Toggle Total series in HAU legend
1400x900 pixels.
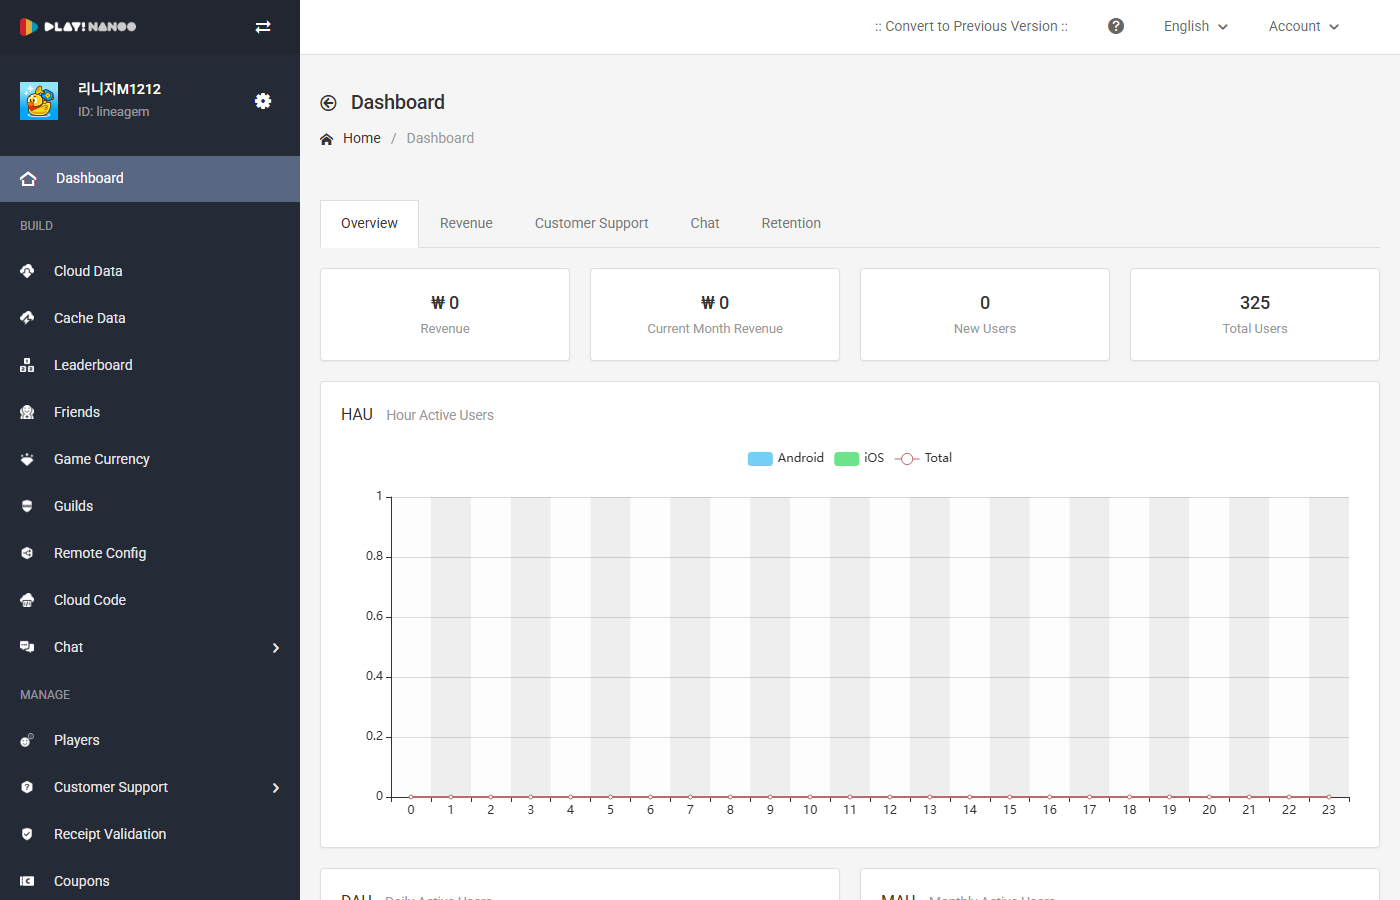pyautogui.click(x=923, y=458)
